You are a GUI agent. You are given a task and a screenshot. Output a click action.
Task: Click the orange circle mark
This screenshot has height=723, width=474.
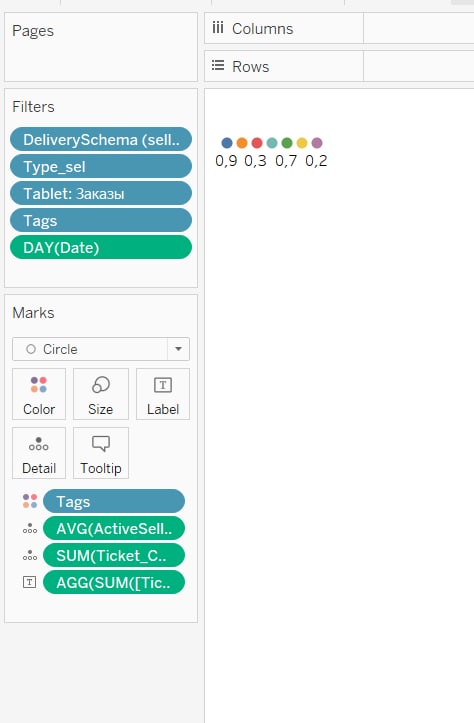242,143
